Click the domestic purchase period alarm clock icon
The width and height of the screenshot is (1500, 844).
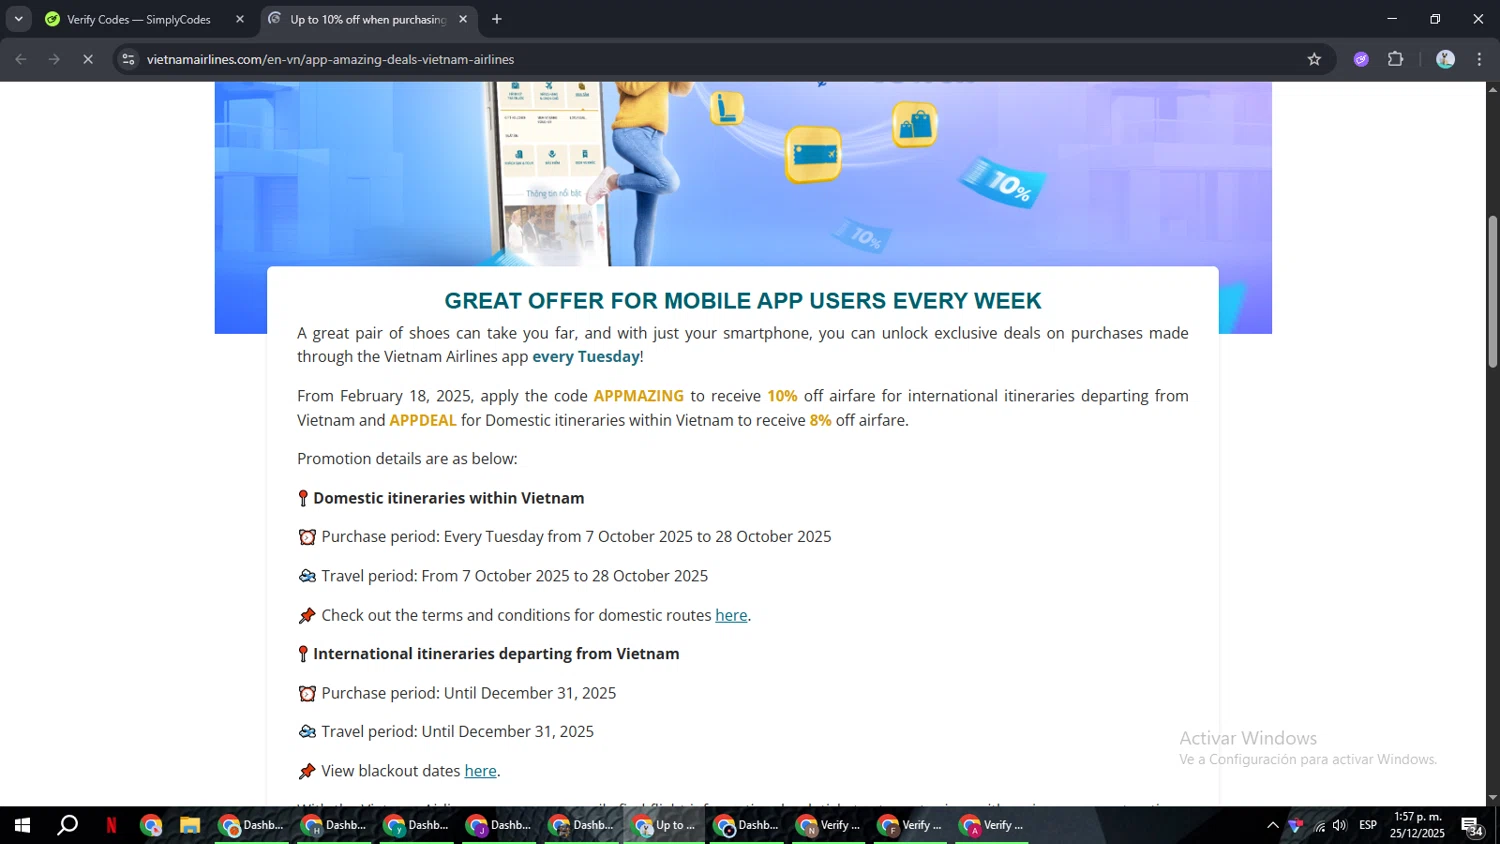pyautogui.click(x=307, y=537)
